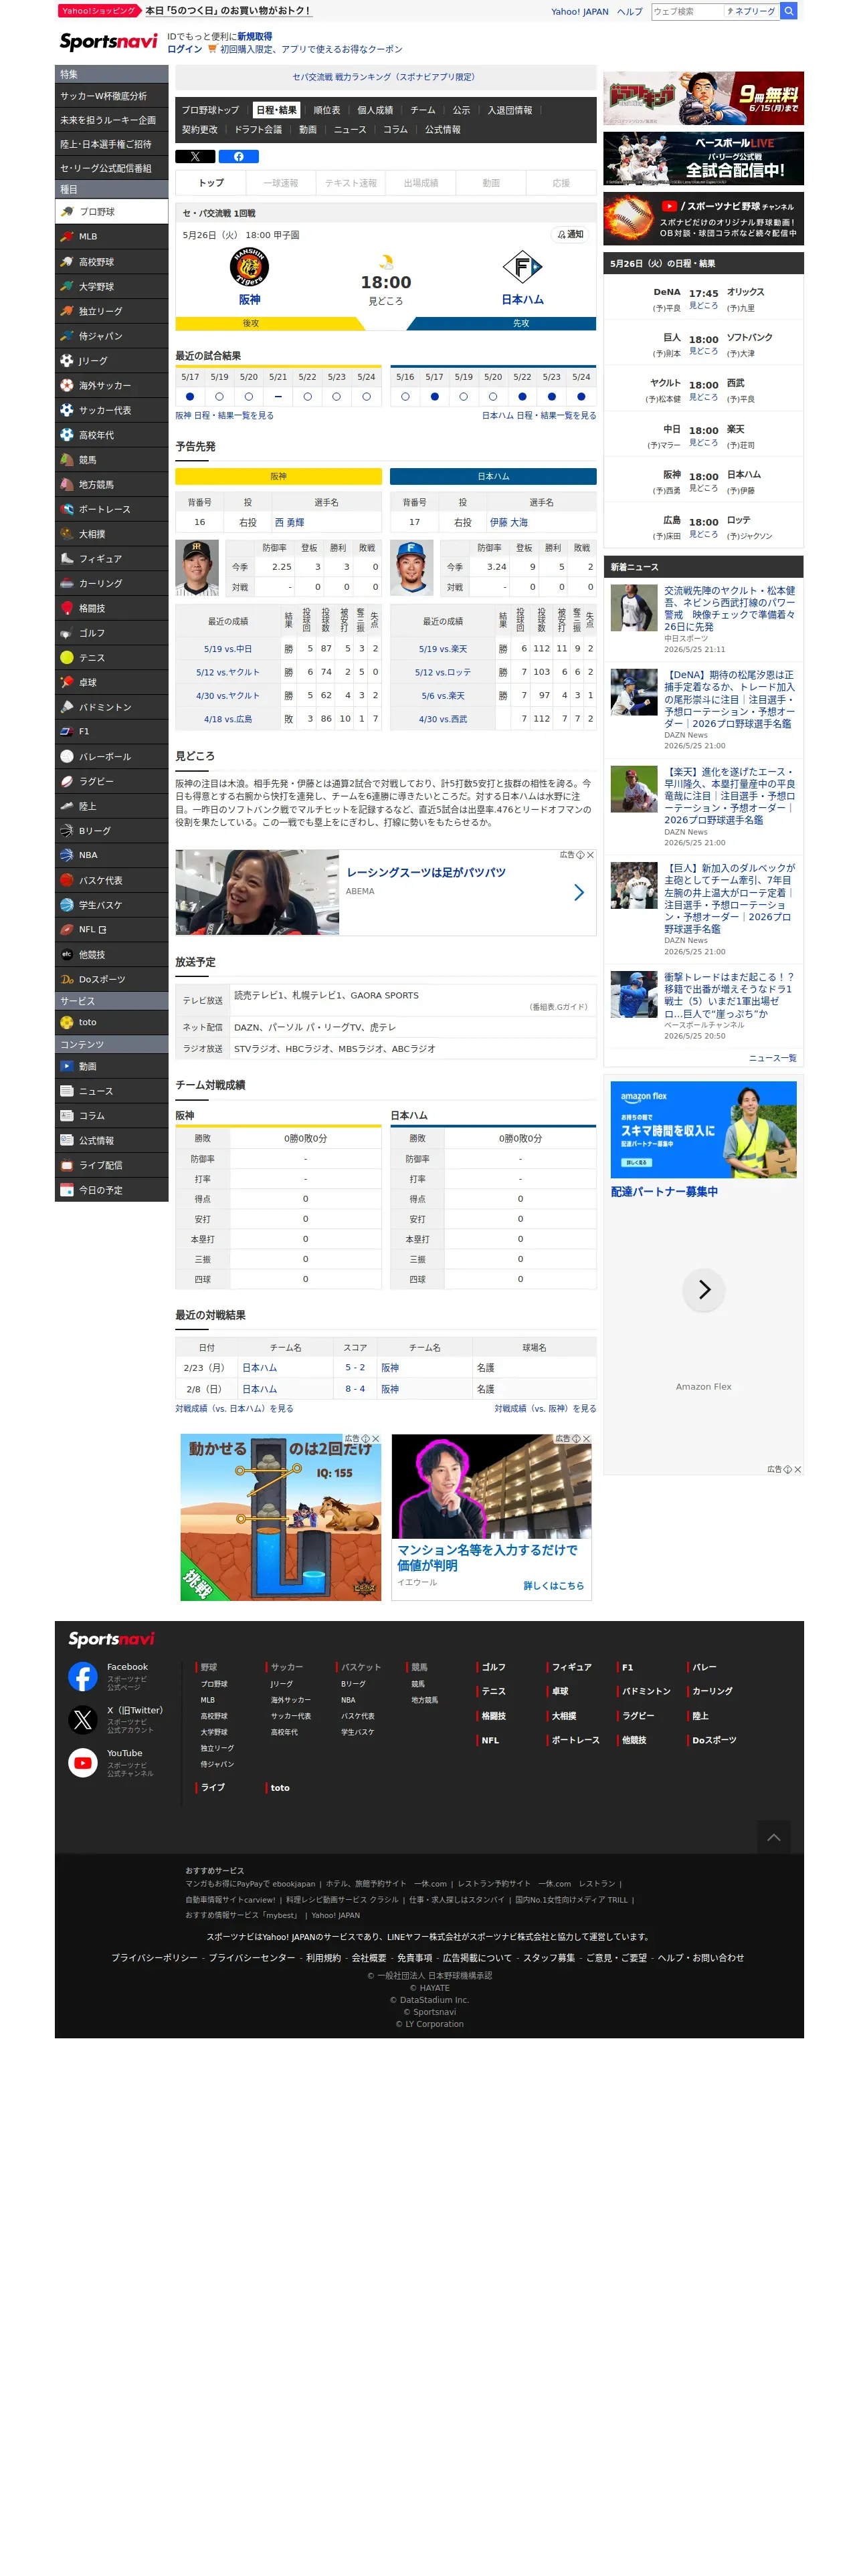Open the プロ野球トップ navigation tab
This screenshot has width=859, height=2576.
point(210,110)
